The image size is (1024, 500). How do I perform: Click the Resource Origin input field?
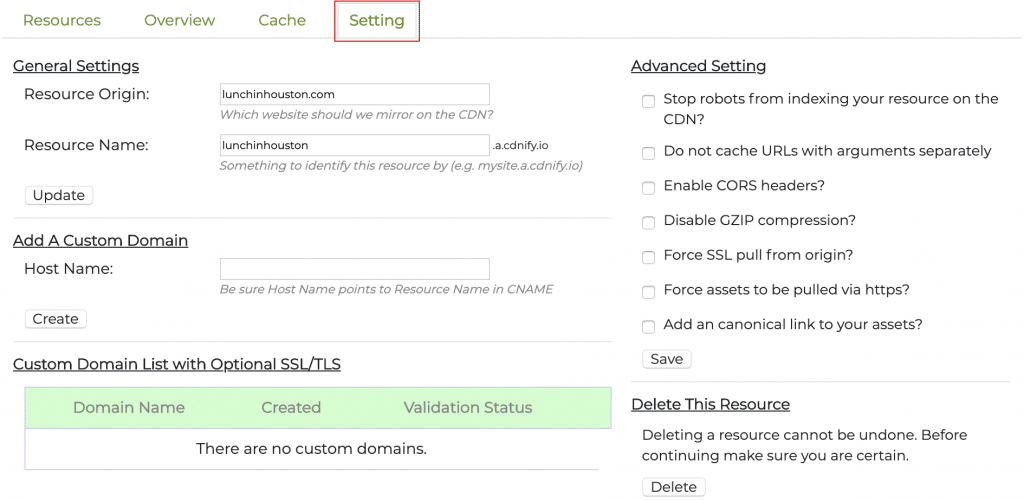click(354, 94)
